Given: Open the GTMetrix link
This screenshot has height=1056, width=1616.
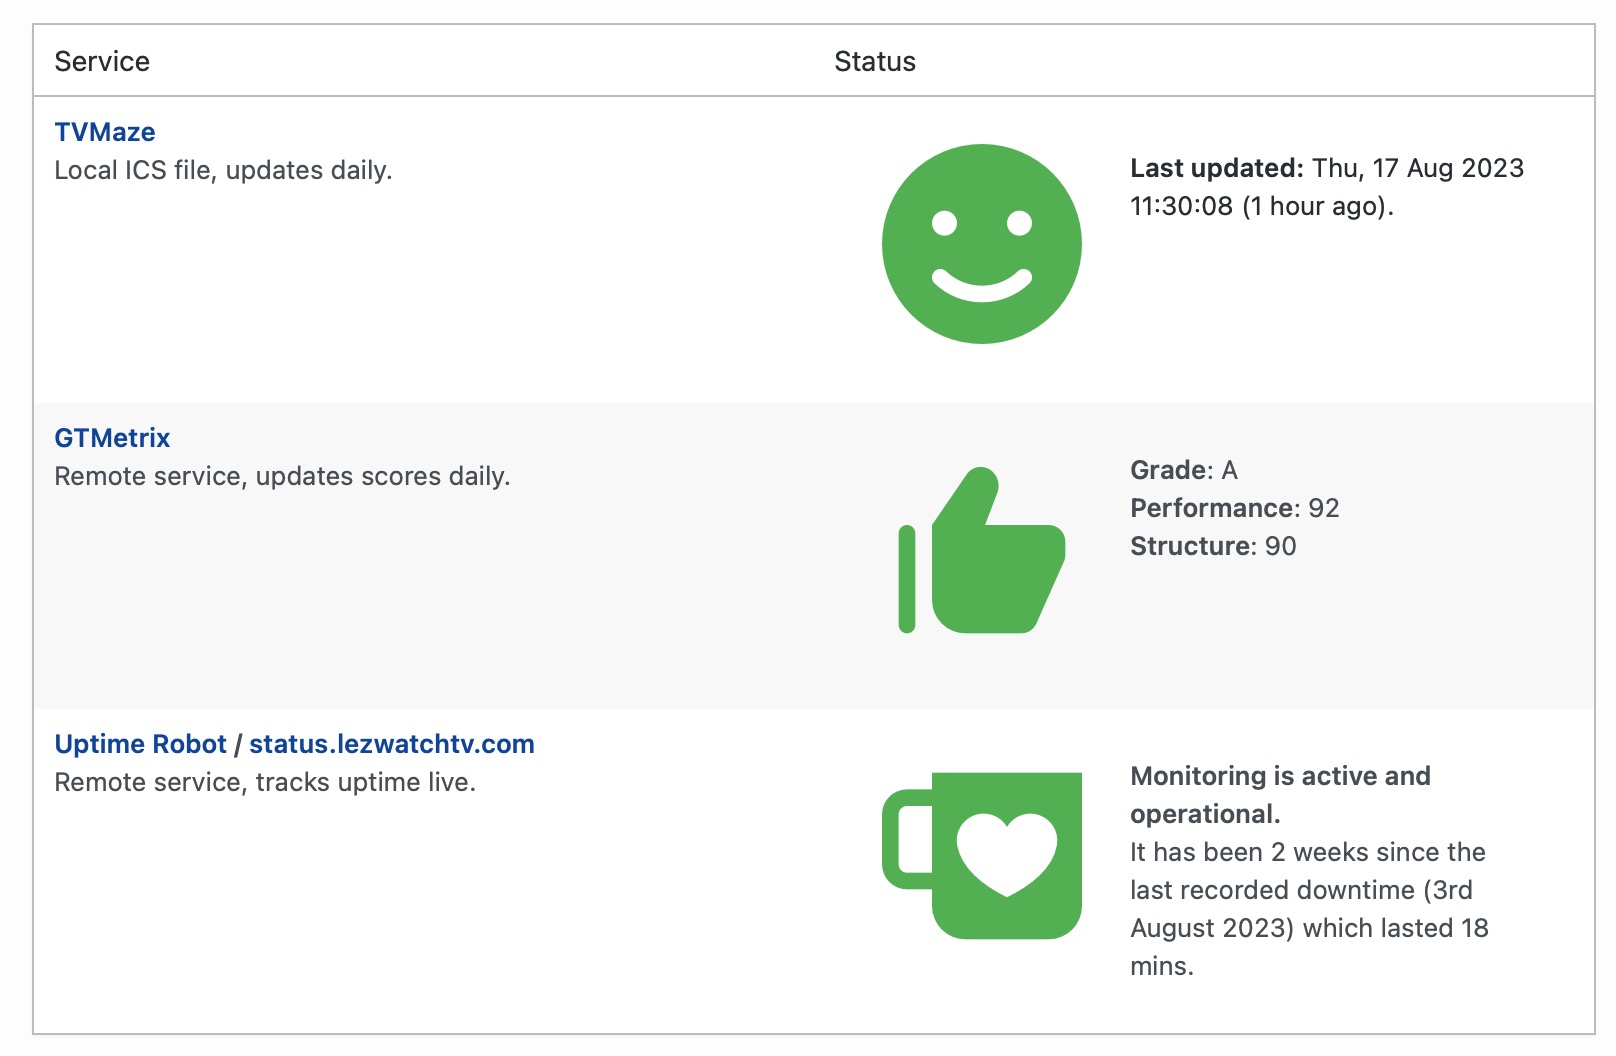Looking at the screenshot, I should (112, 438).
